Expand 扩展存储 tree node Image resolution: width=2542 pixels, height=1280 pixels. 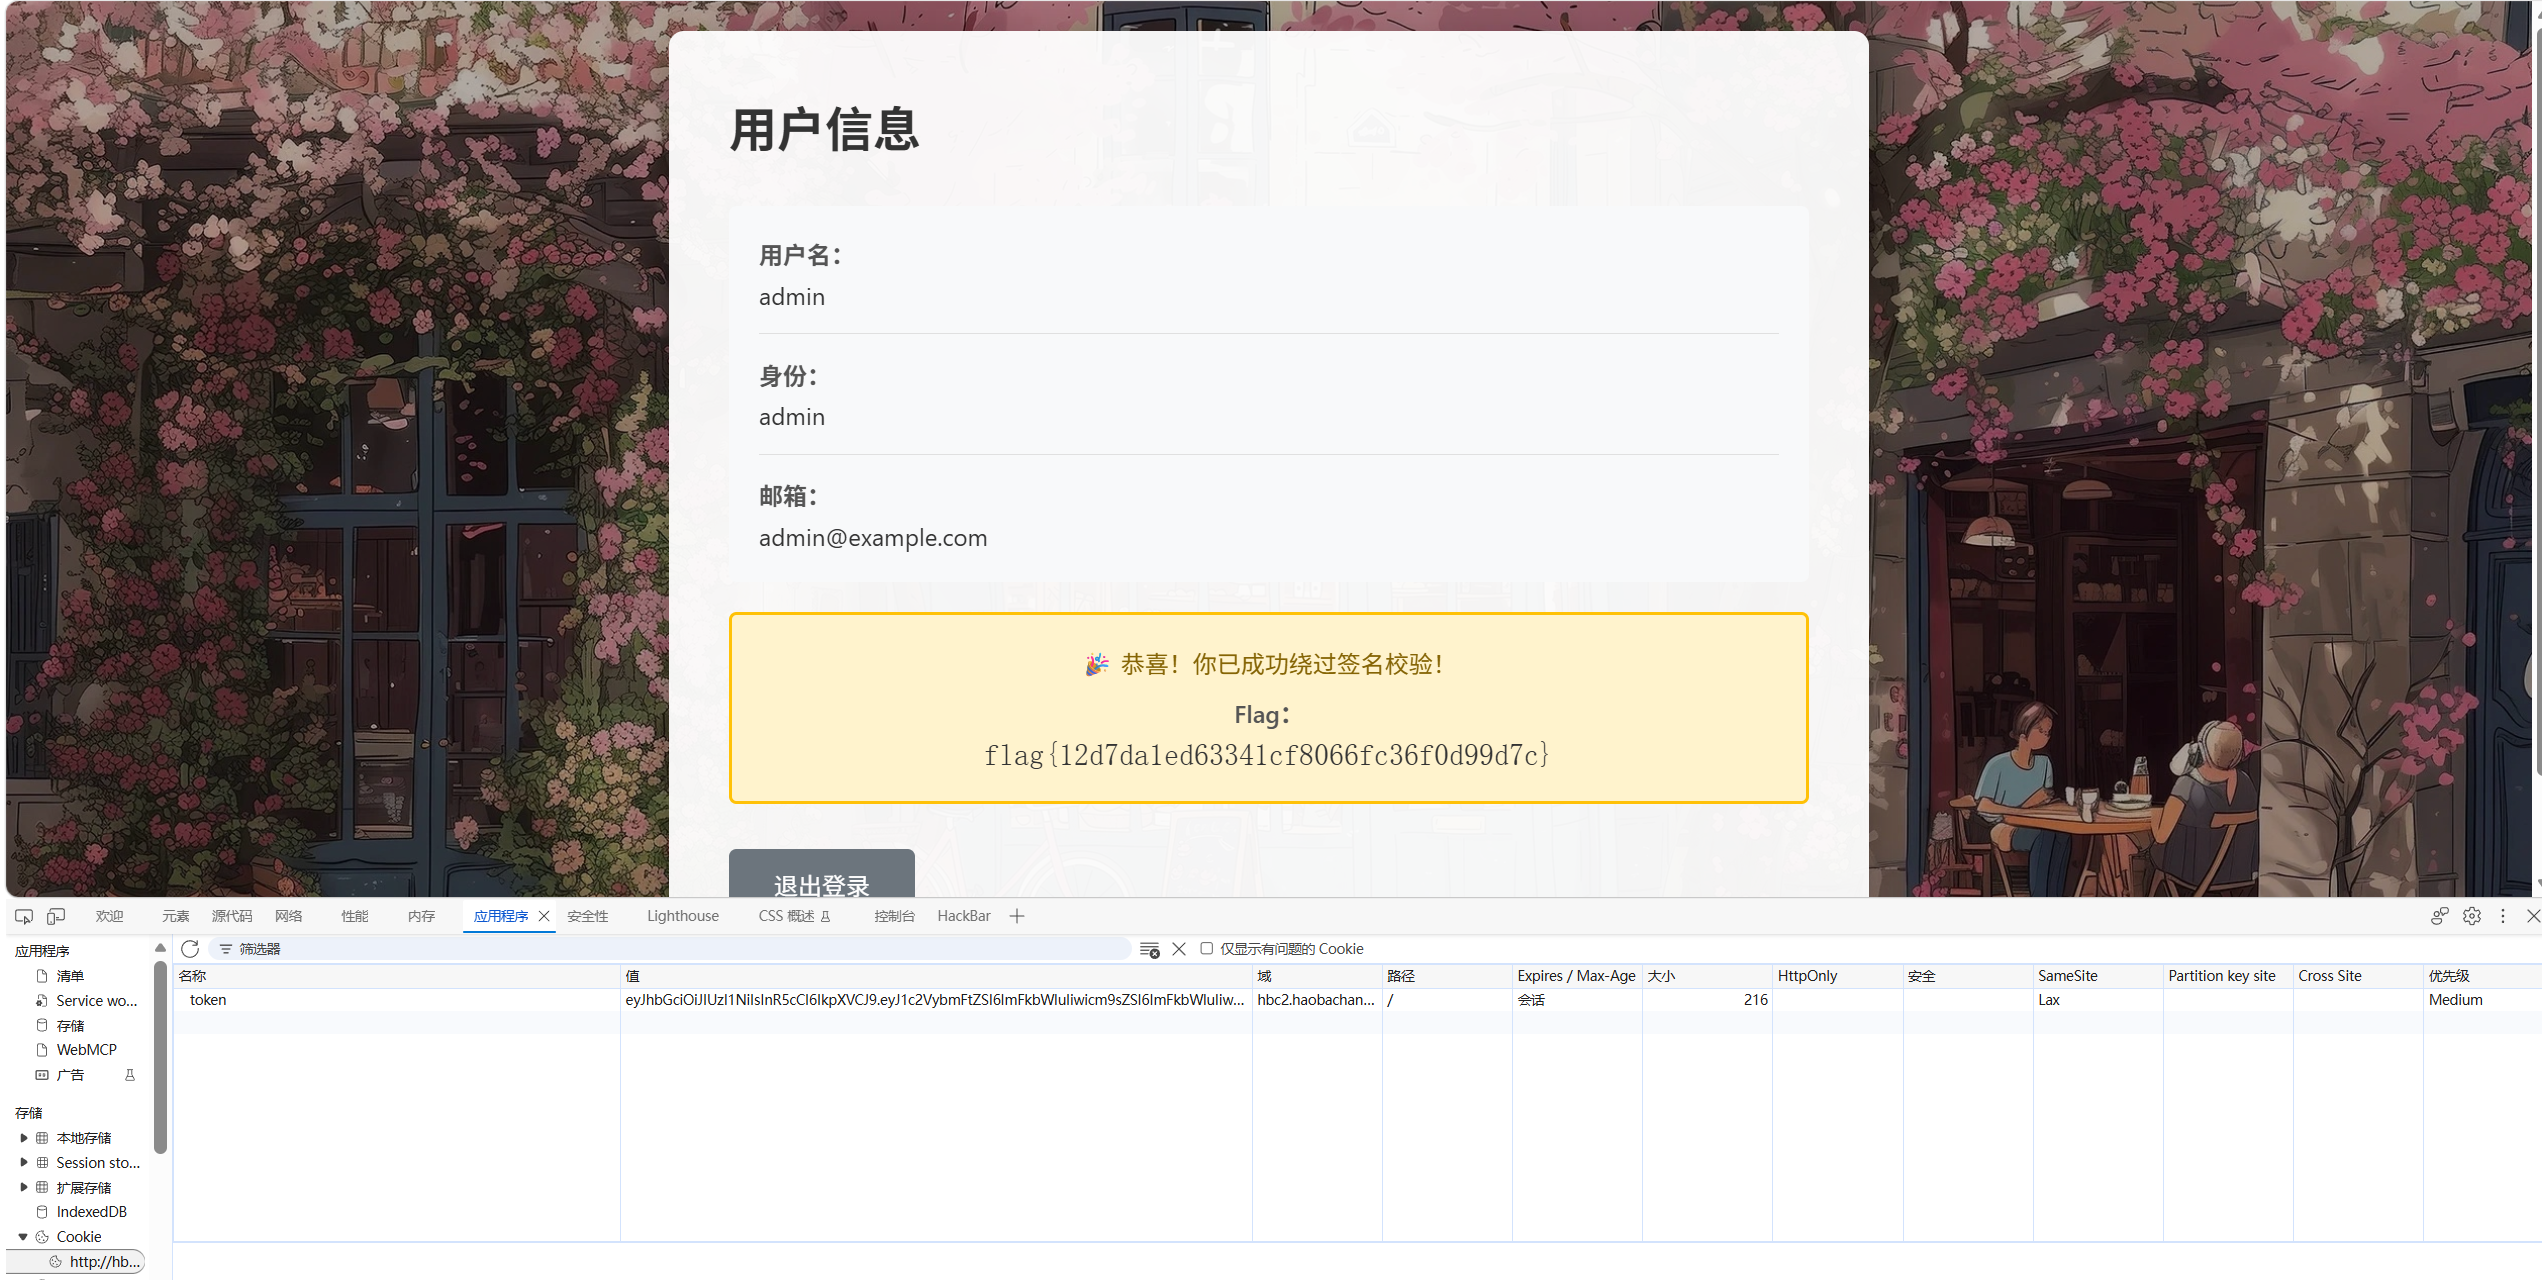(24, 1187)
